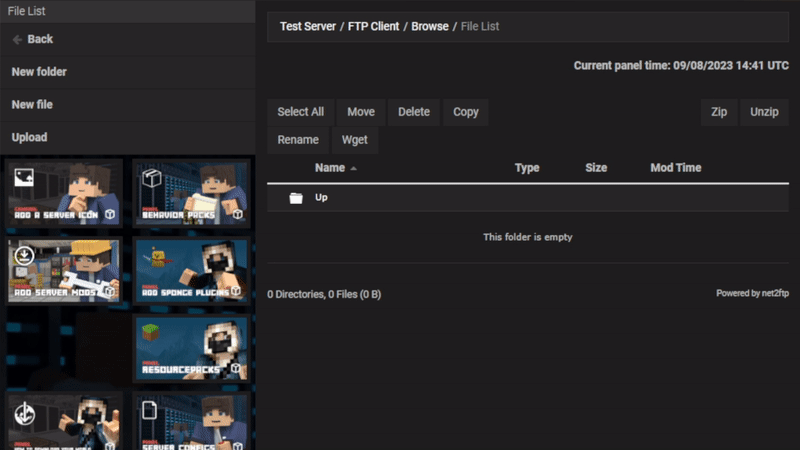Open the Add a Server Icon tutorial thumbnail
Image resolution: width=800 pixels, height=450 pixels.
point(65,190)
